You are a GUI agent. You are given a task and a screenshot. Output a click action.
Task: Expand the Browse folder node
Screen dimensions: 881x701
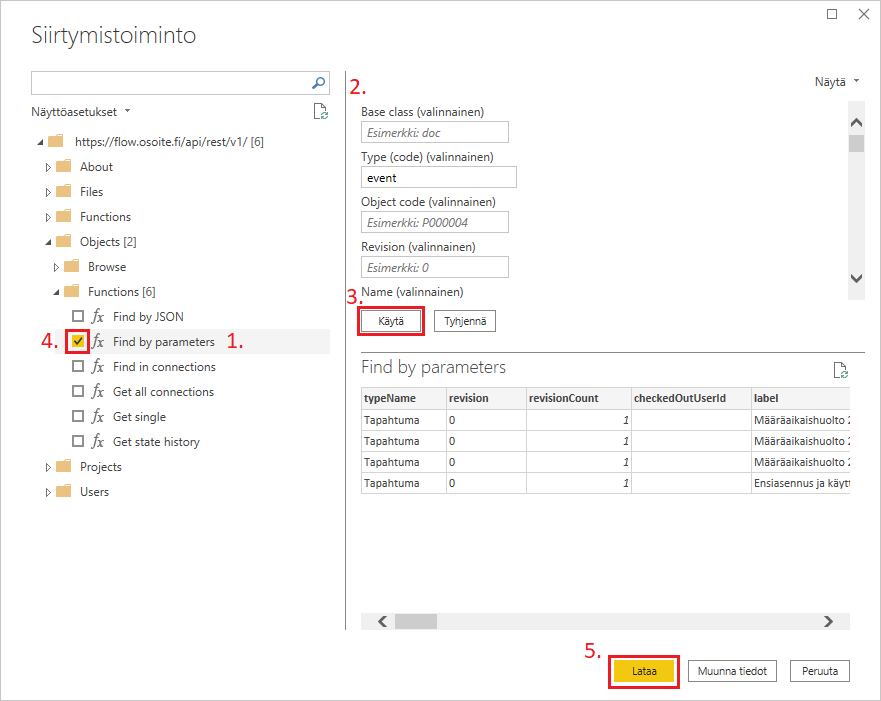[x=56, y=267]
